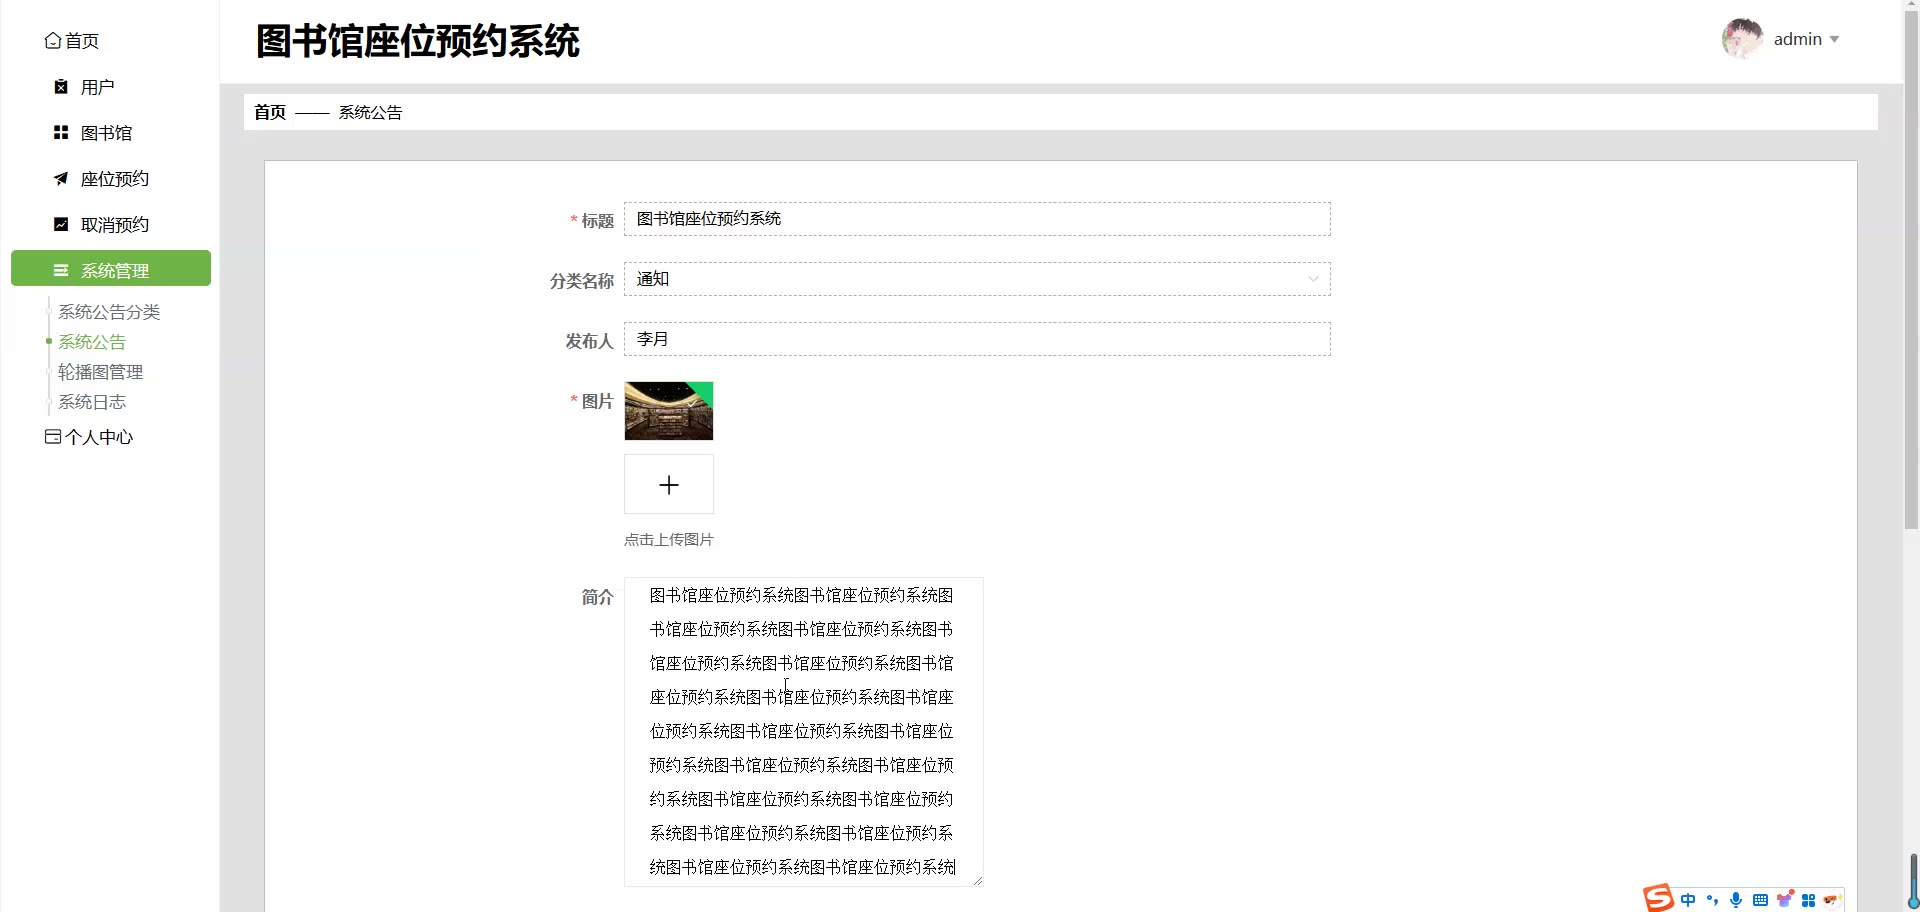Open the 用户 sidebar menu
The width and height of the screenshot is (1920, 912).
point(84,87)
